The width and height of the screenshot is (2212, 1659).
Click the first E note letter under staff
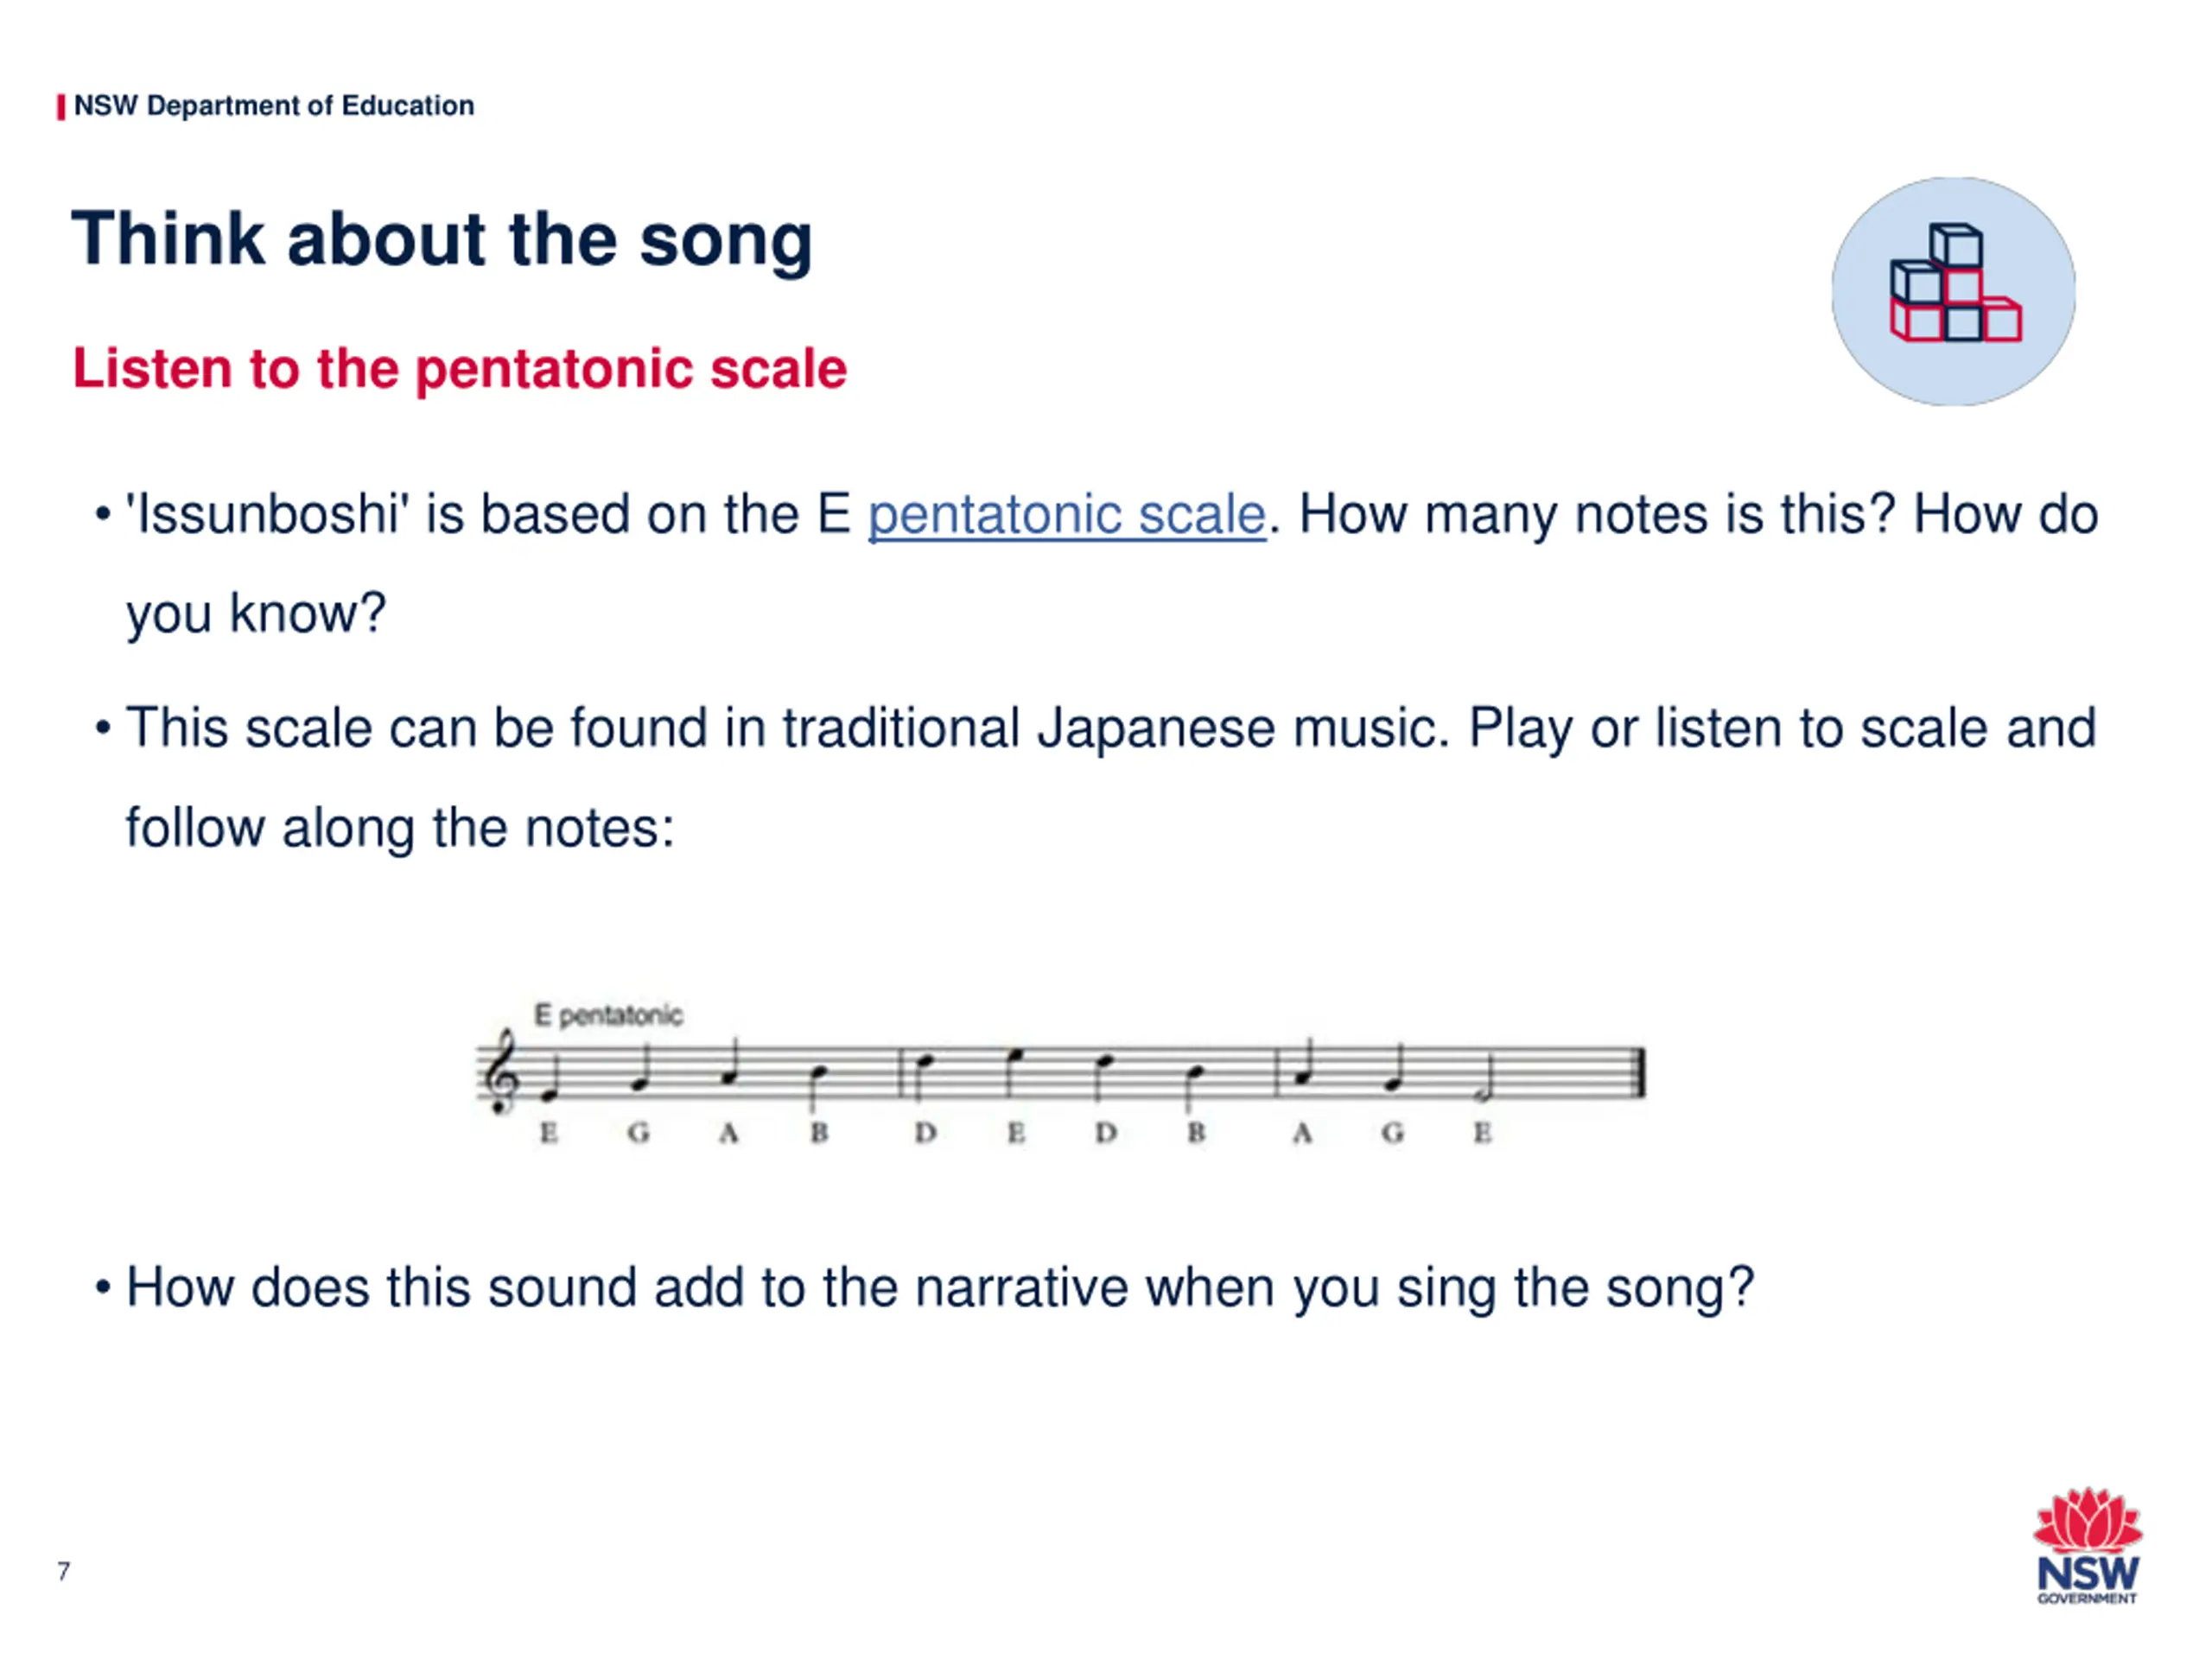coord(548,1132)
